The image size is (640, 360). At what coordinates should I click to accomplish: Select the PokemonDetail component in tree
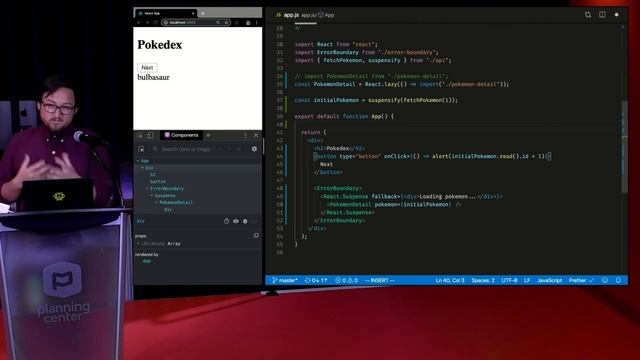pyautogui.click(x=176, y=202)
